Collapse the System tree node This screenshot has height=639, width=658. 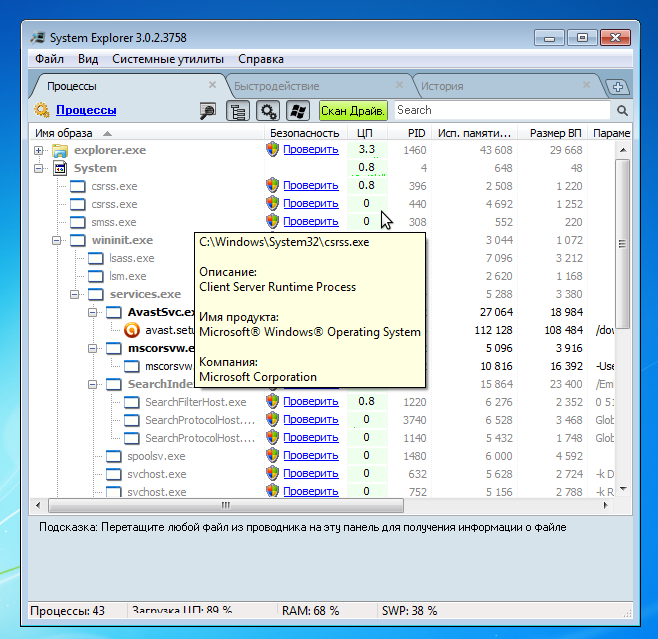click(x=39, y=168)
